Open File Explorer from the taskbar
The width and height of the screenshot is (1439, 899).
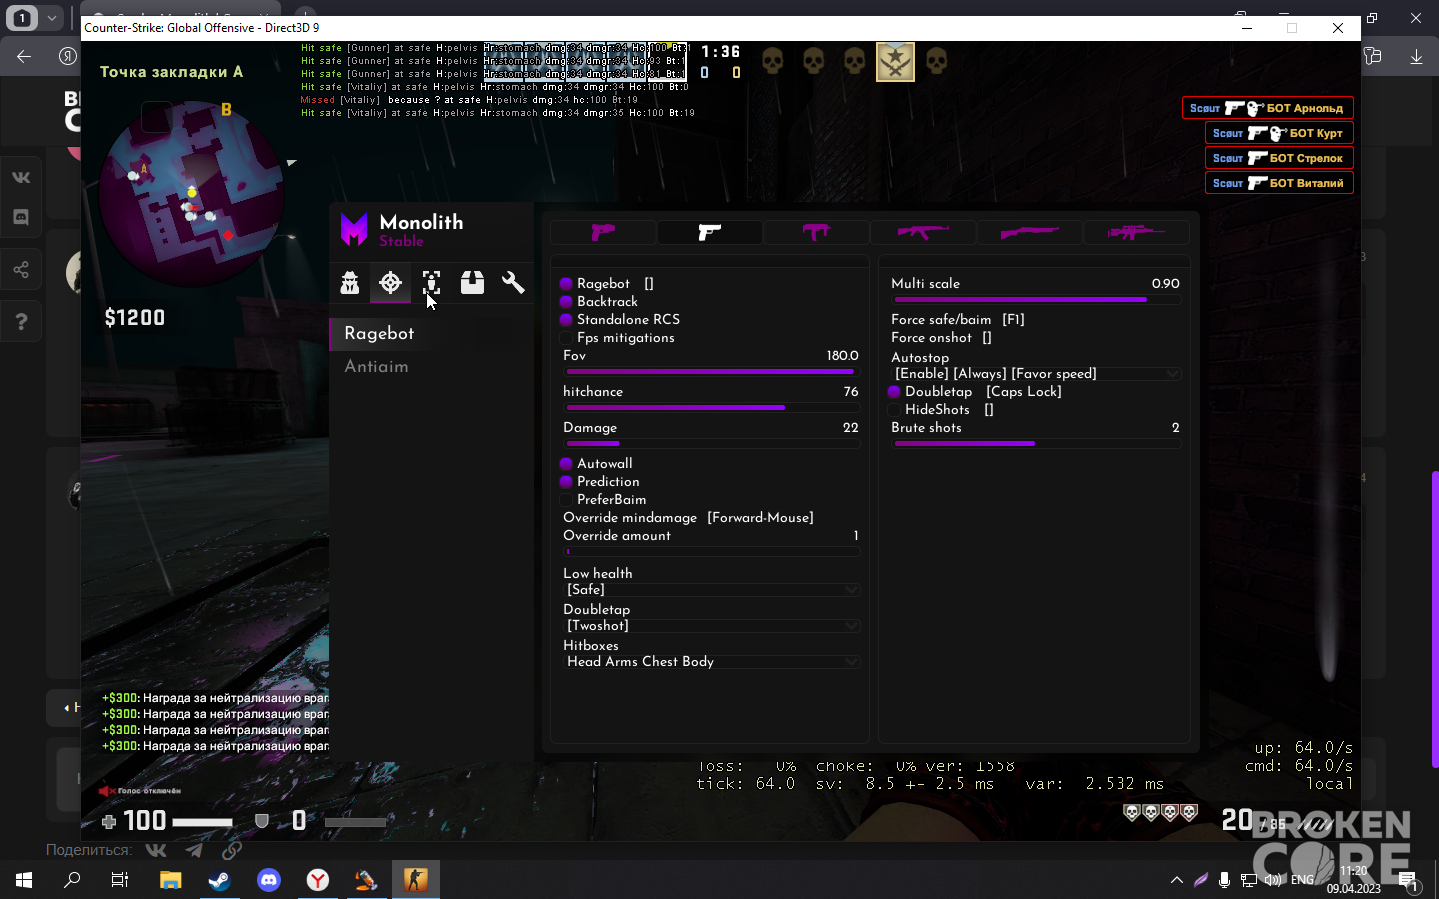click(170, 880)
